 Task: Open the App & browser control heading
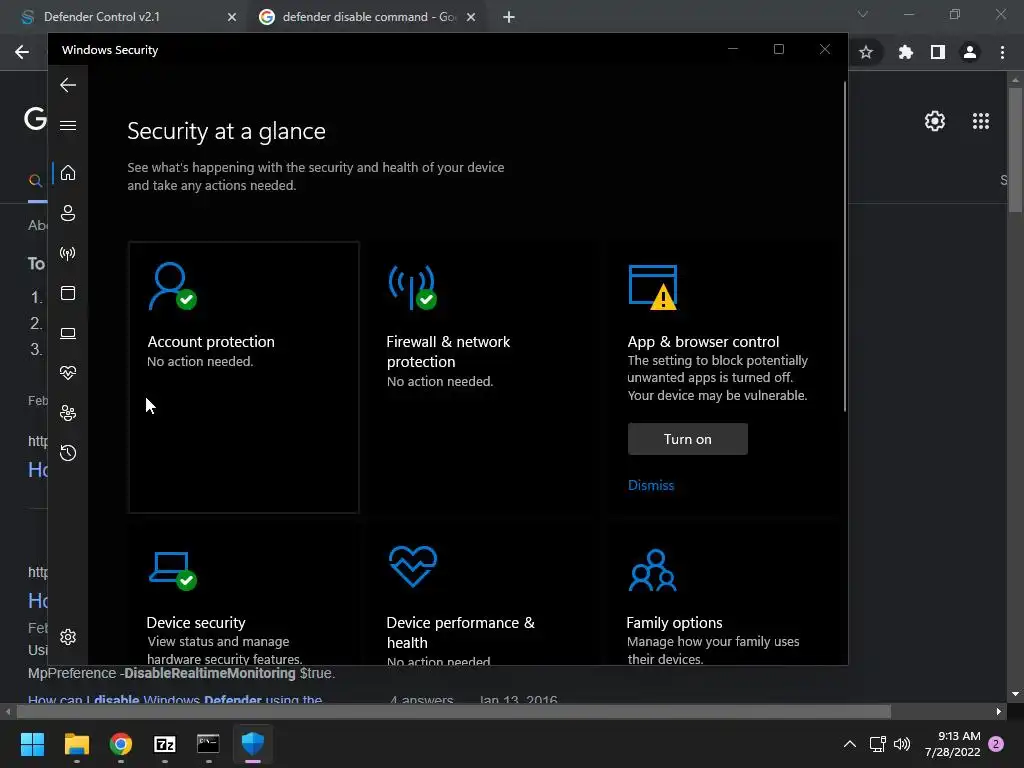coord(703,342)
